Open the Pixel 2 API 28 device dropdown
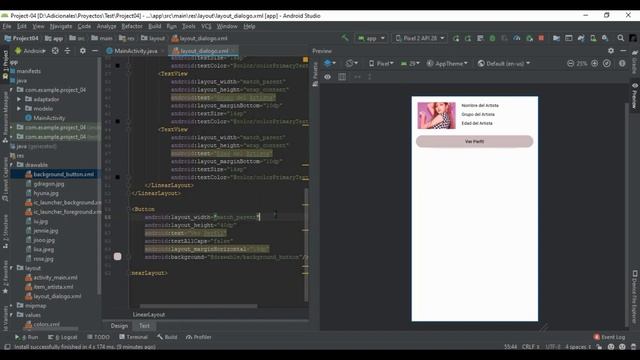Viewport: 640px width, 360px height. tap(420, 38)
